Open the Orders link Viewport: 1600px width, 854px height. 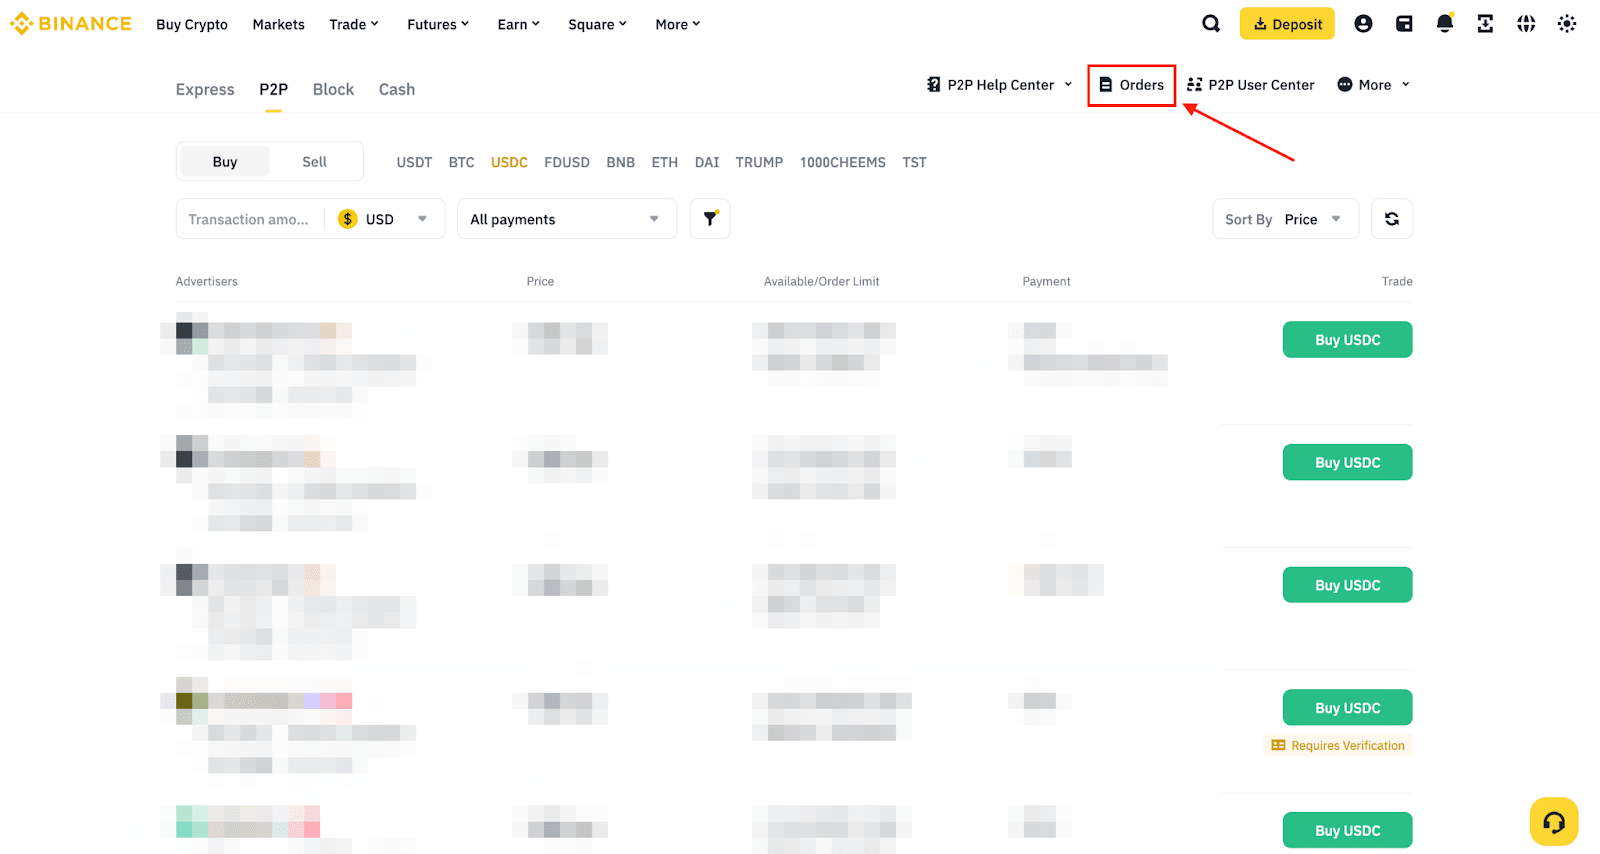(1132, 85)
